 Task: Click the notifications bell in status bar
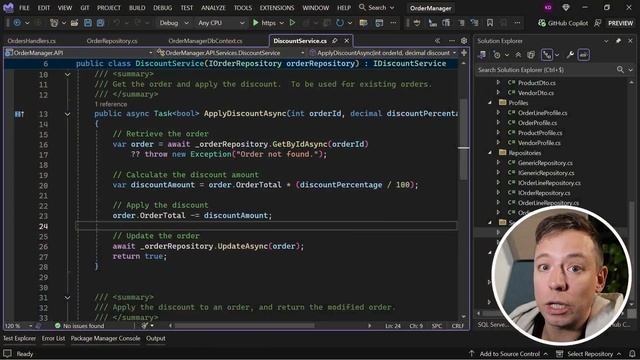coord(632,353)
